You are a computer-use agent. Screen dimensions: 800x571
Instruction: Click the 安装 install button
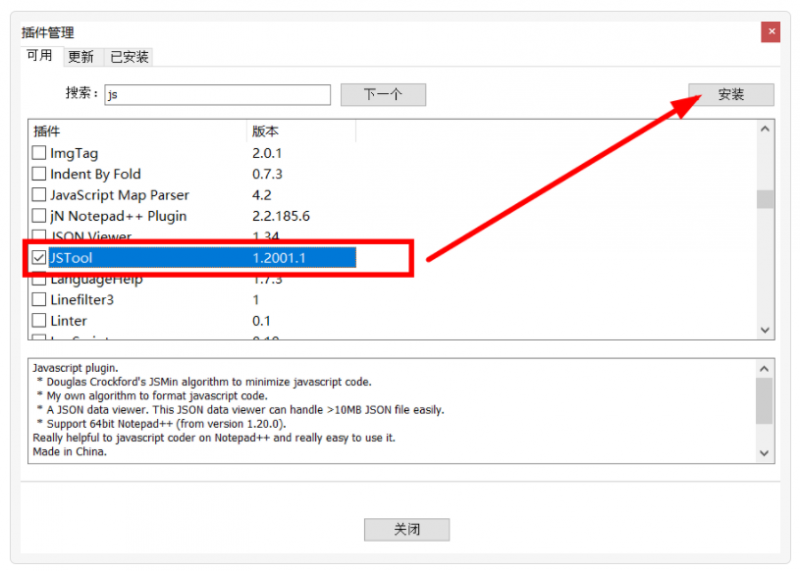click(731, 94)
